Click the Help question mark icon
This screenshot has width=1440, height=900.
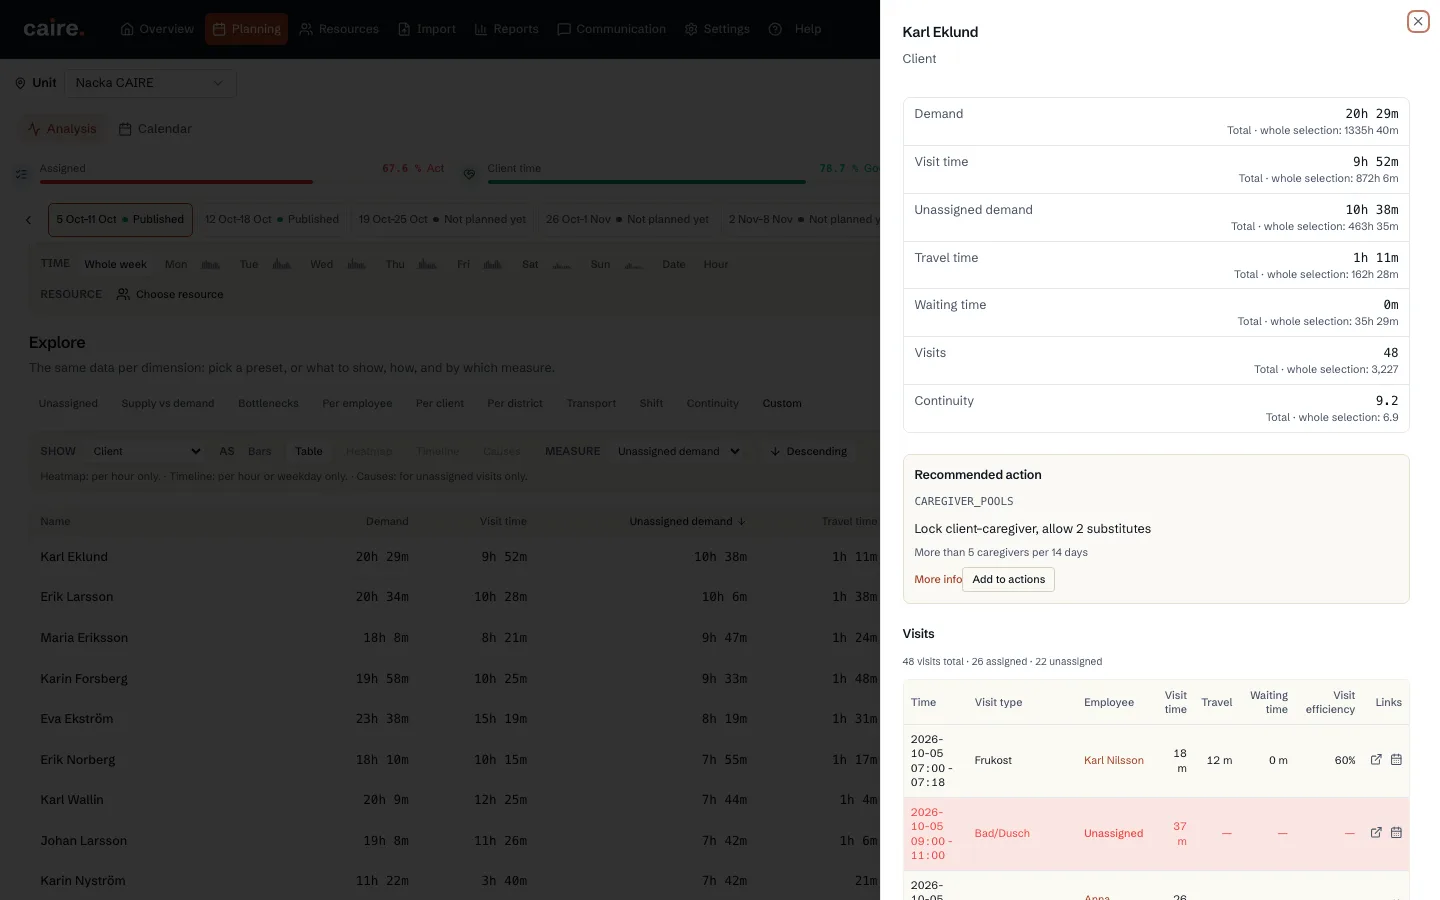775,29
